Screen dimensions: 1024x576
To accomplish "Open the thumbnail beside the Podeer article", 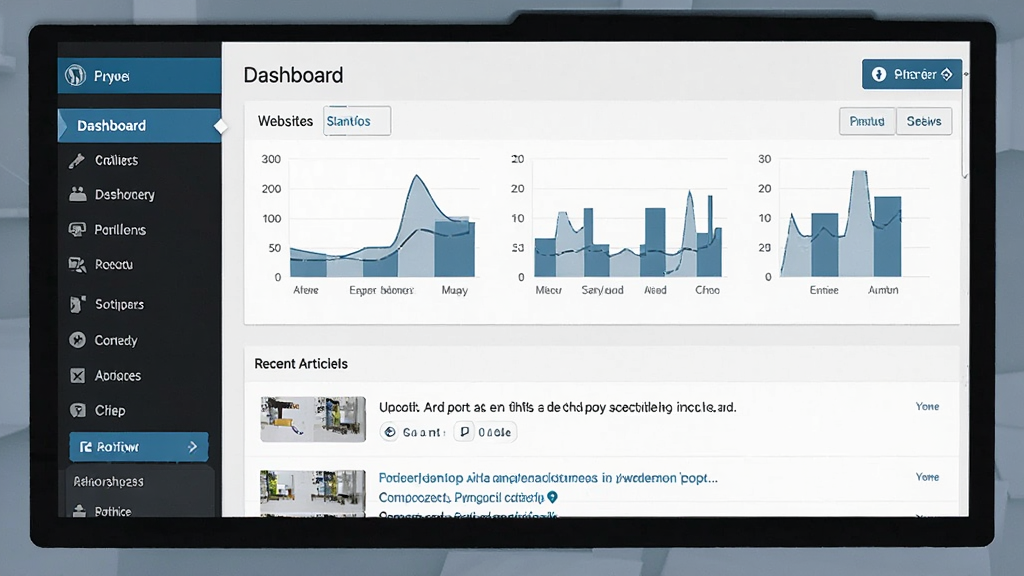I will coord(313,493).
